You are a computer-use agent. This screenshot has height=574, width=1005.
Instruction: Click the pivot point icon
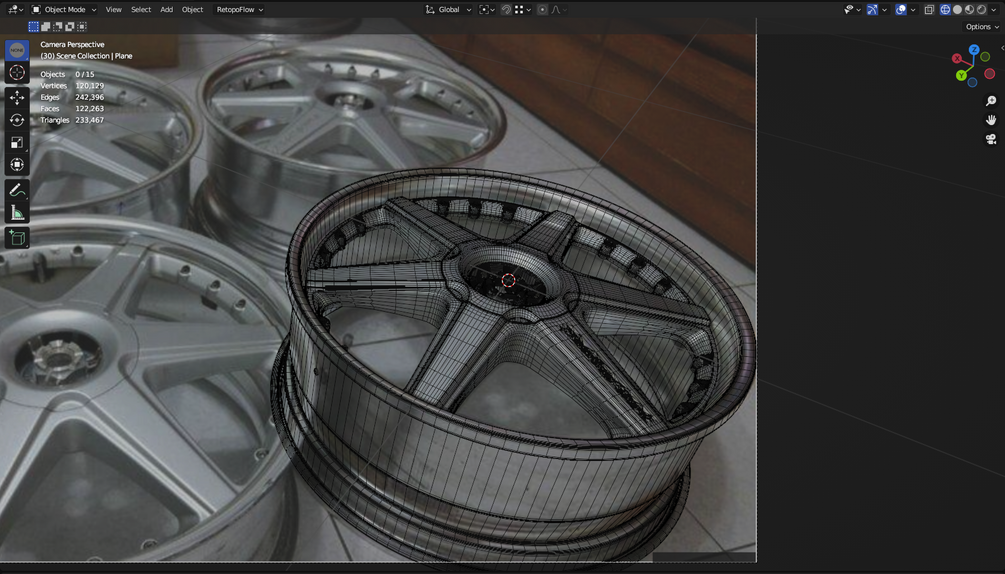pyautogui.click(x=484, y=10)
